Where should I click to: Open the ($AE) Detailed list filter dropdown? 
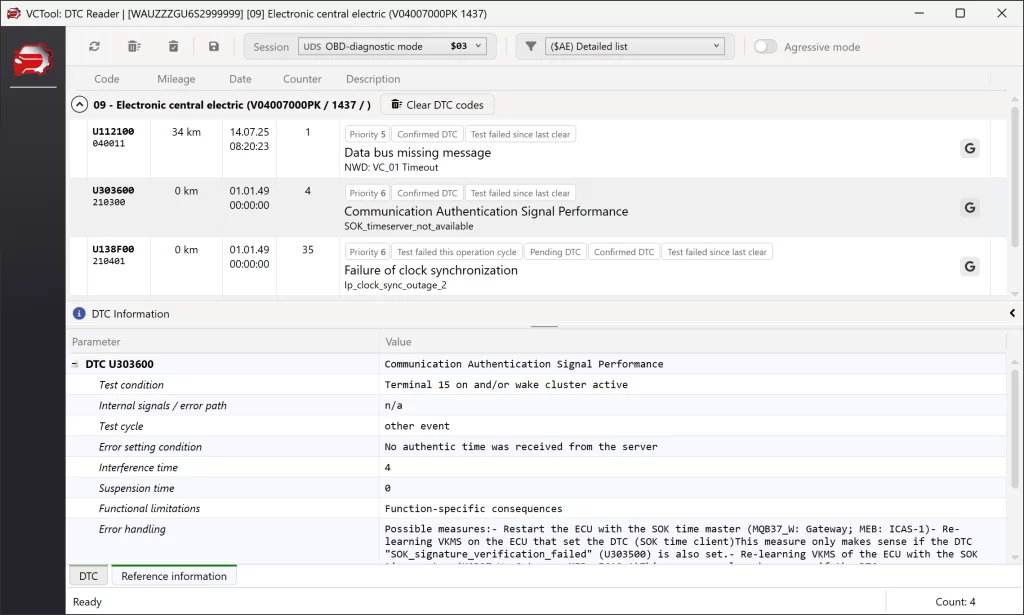click(x=634, y=46)
